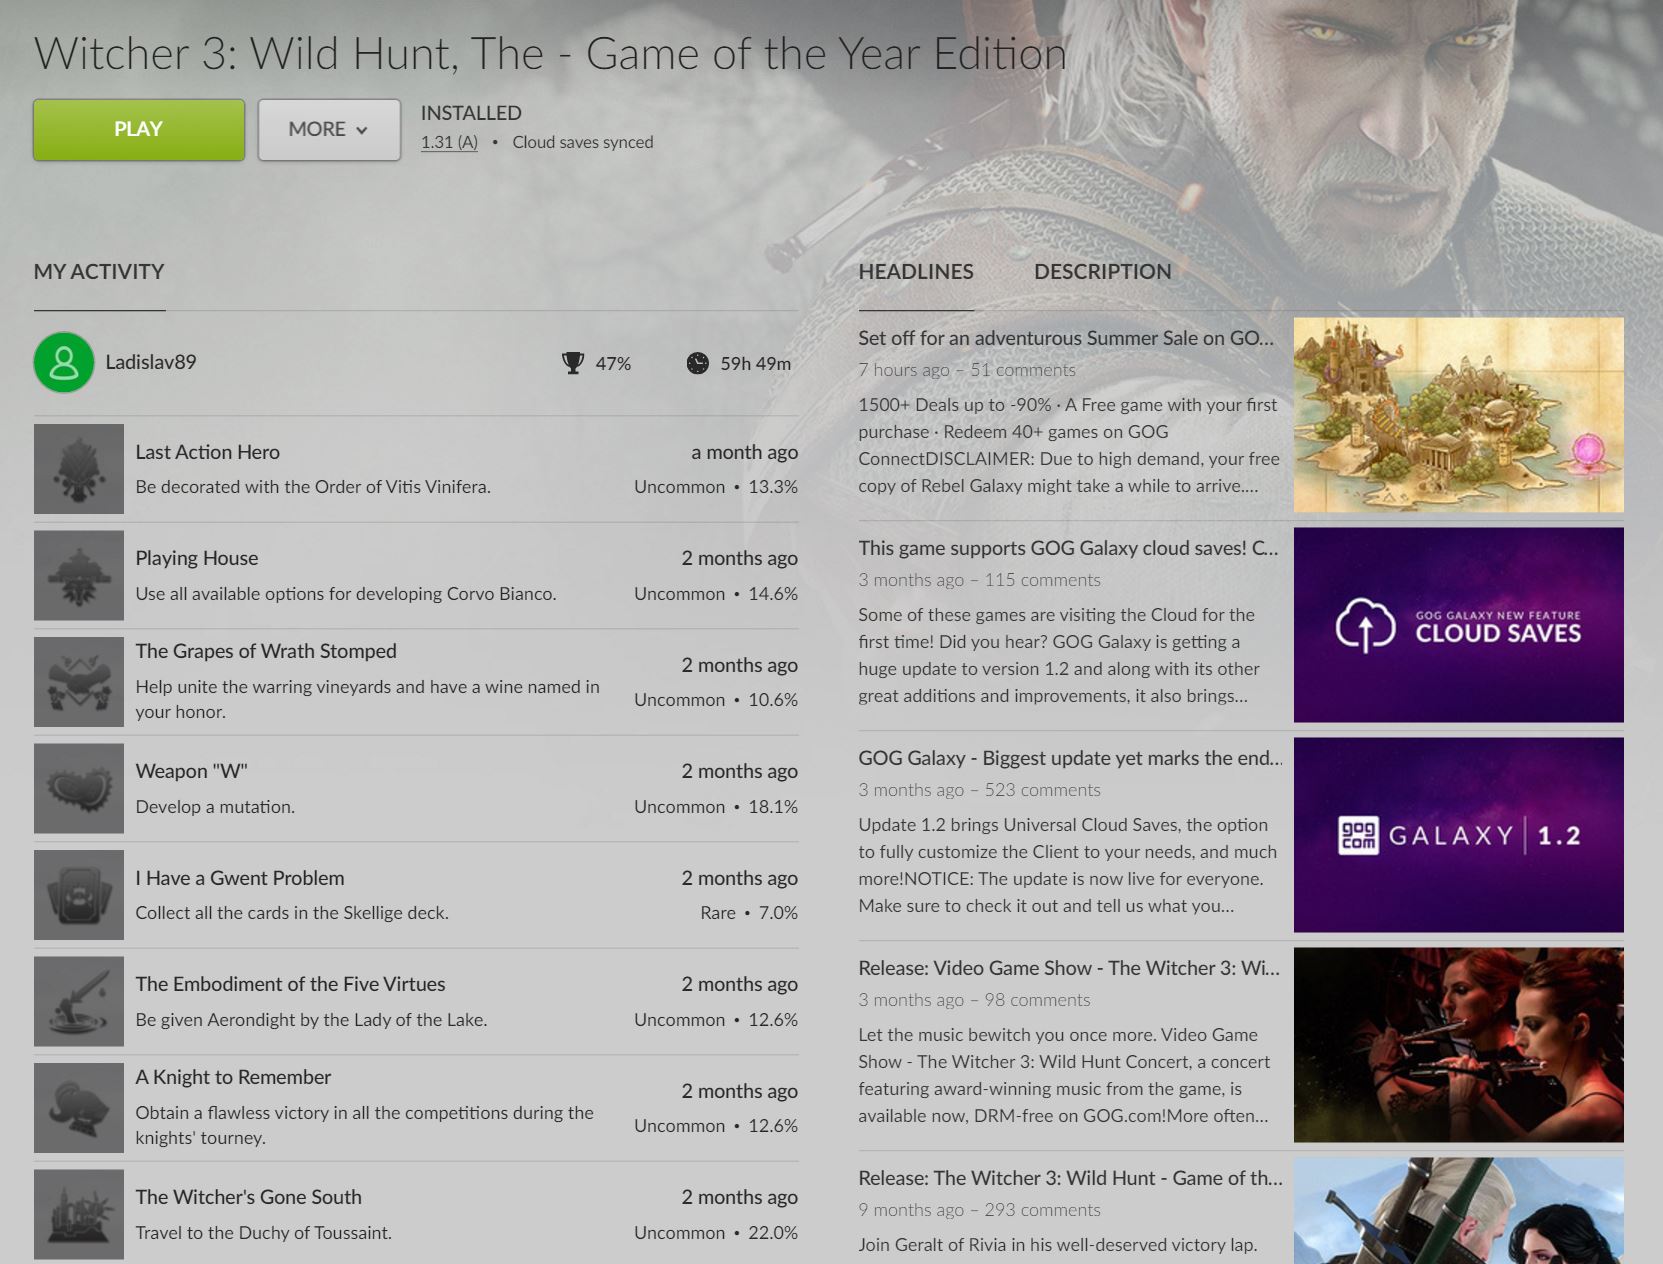Select the Playing House achievement title
Viewport: 1663px width, 1264px height.
click(x=197, y=558)
